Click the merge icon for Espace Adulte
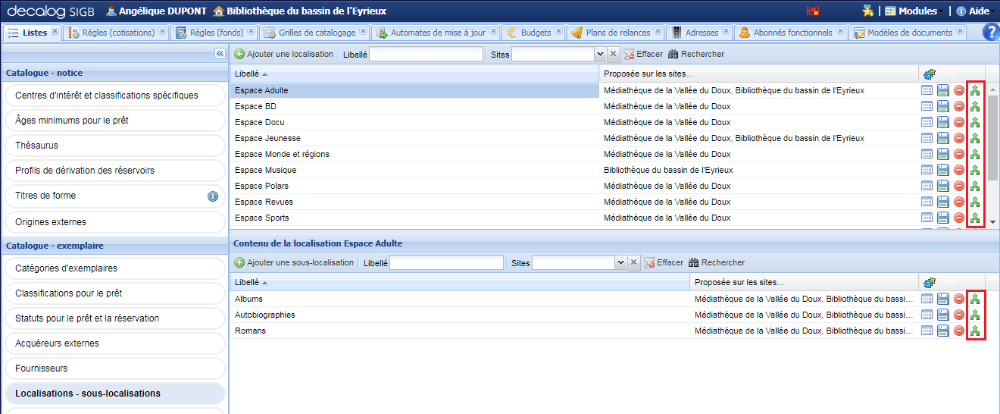Viewport: 1000px width, 414px height. [x=975, y=90]
